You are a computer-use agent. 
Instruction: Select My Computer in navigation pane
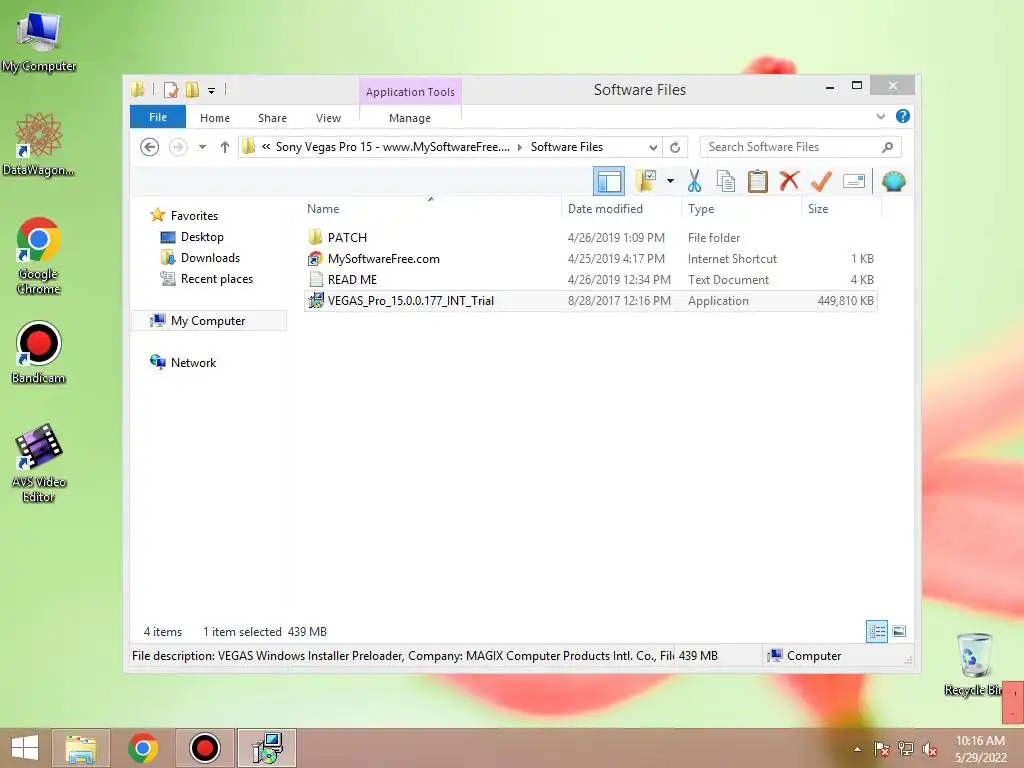pos(208,321)
